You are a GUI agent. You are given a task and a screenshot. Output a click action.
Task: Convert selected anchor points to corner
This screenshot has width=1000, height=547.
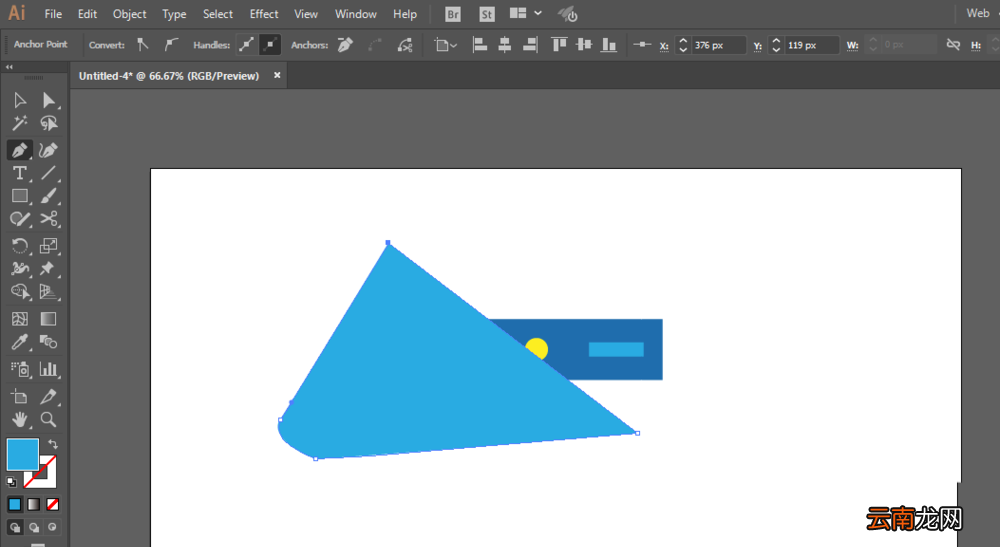pyautogui.click(x=143, y=45)
